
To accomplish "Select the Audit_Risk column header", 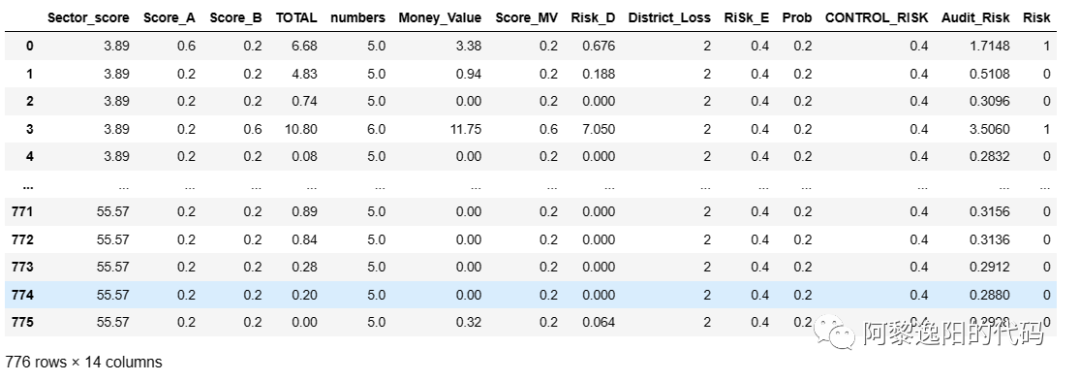I will [976, 18].
